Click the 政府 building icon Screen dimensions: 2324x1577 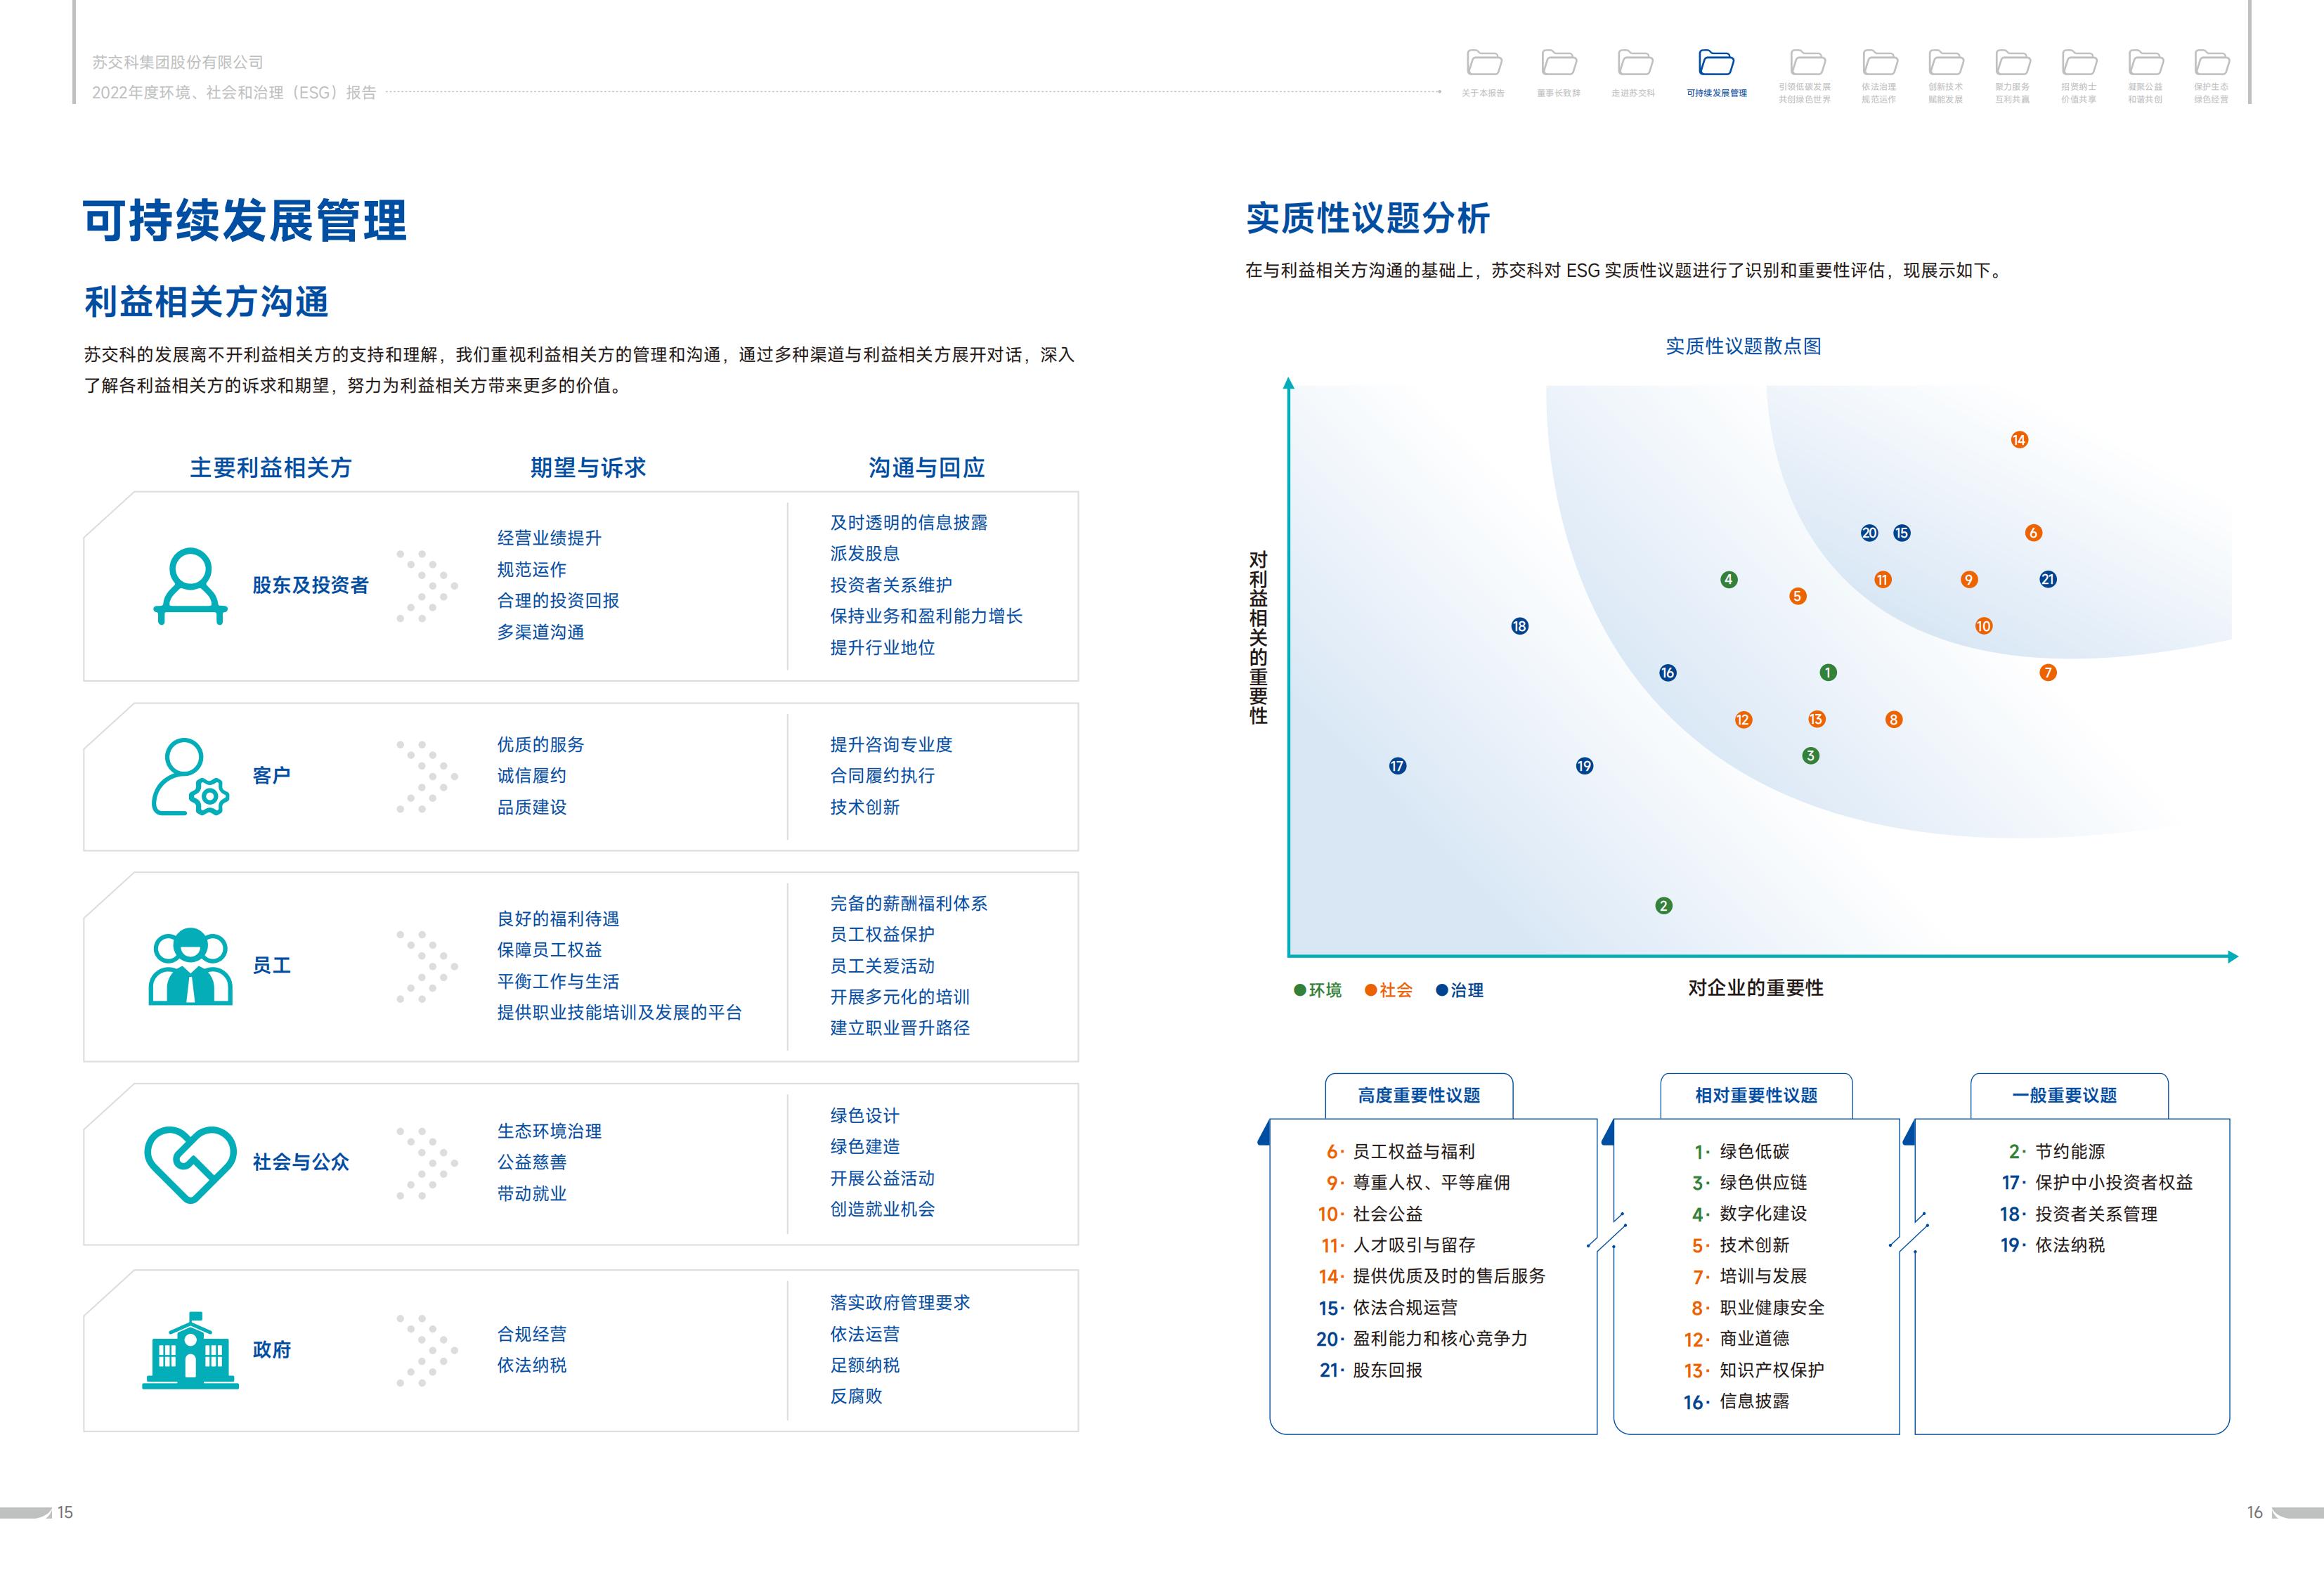190,1351
